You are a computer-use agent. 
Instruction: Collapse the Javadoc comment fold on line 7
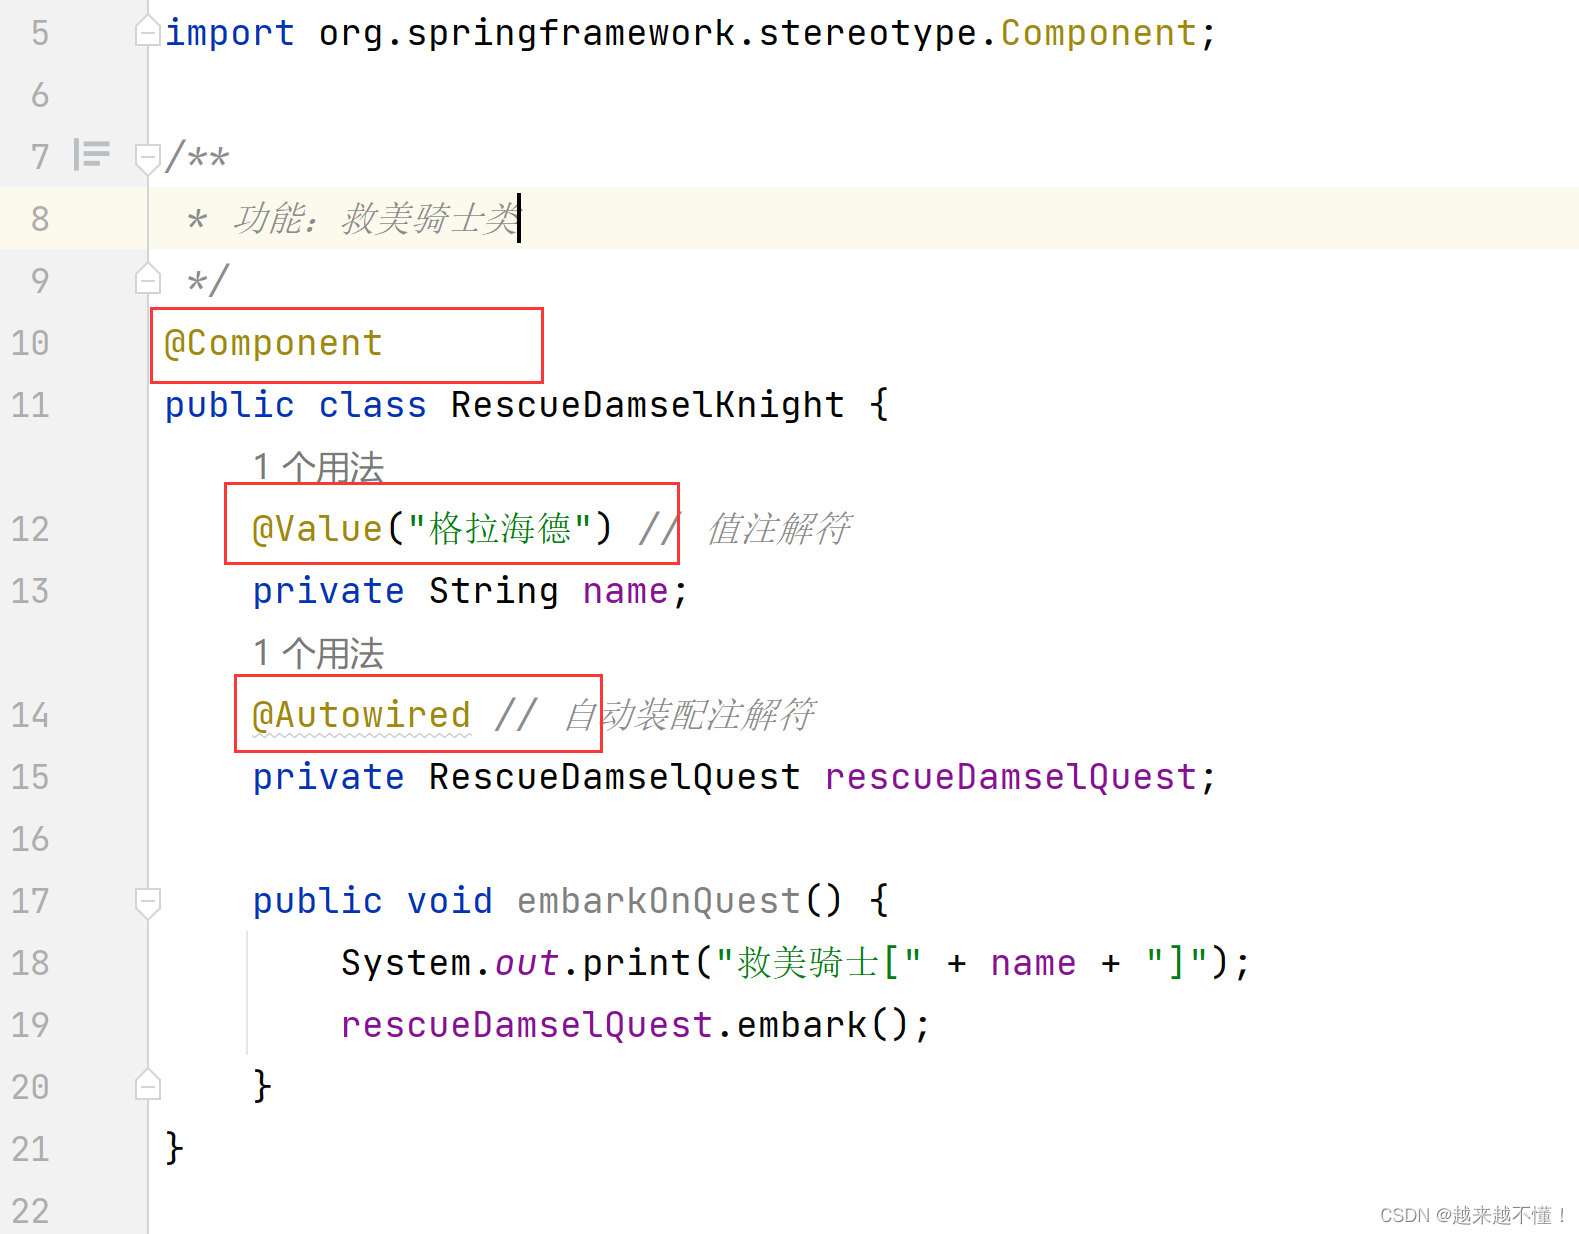pyautogui.click(x=148, y=157)
